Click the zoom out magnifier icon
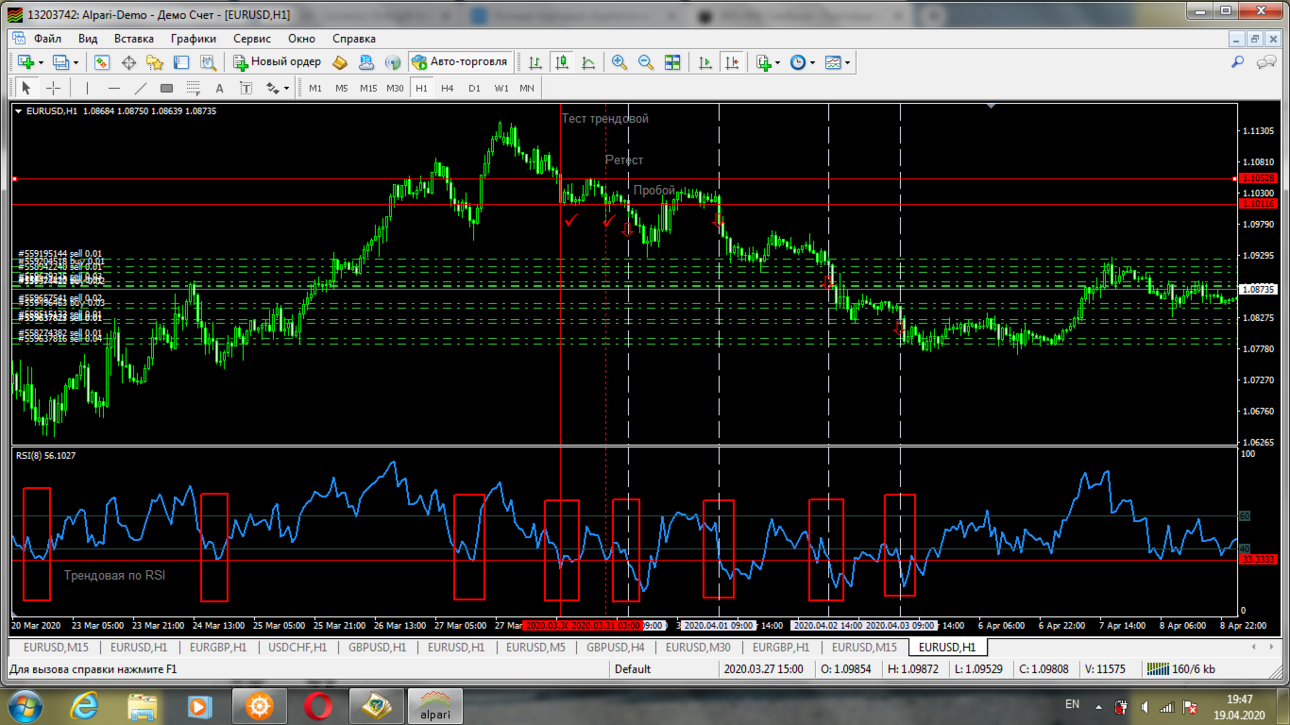This screenshot has height=725, width=1290. (x=646, y=62)
